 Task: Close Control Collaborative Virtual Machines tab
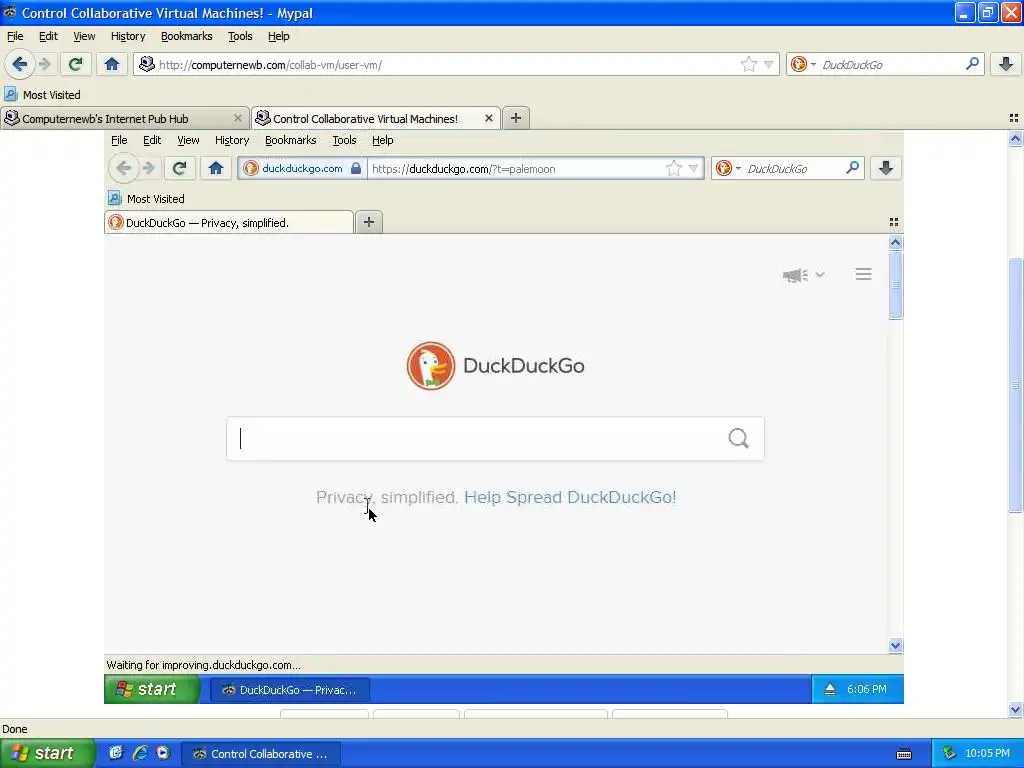[488, 118]
